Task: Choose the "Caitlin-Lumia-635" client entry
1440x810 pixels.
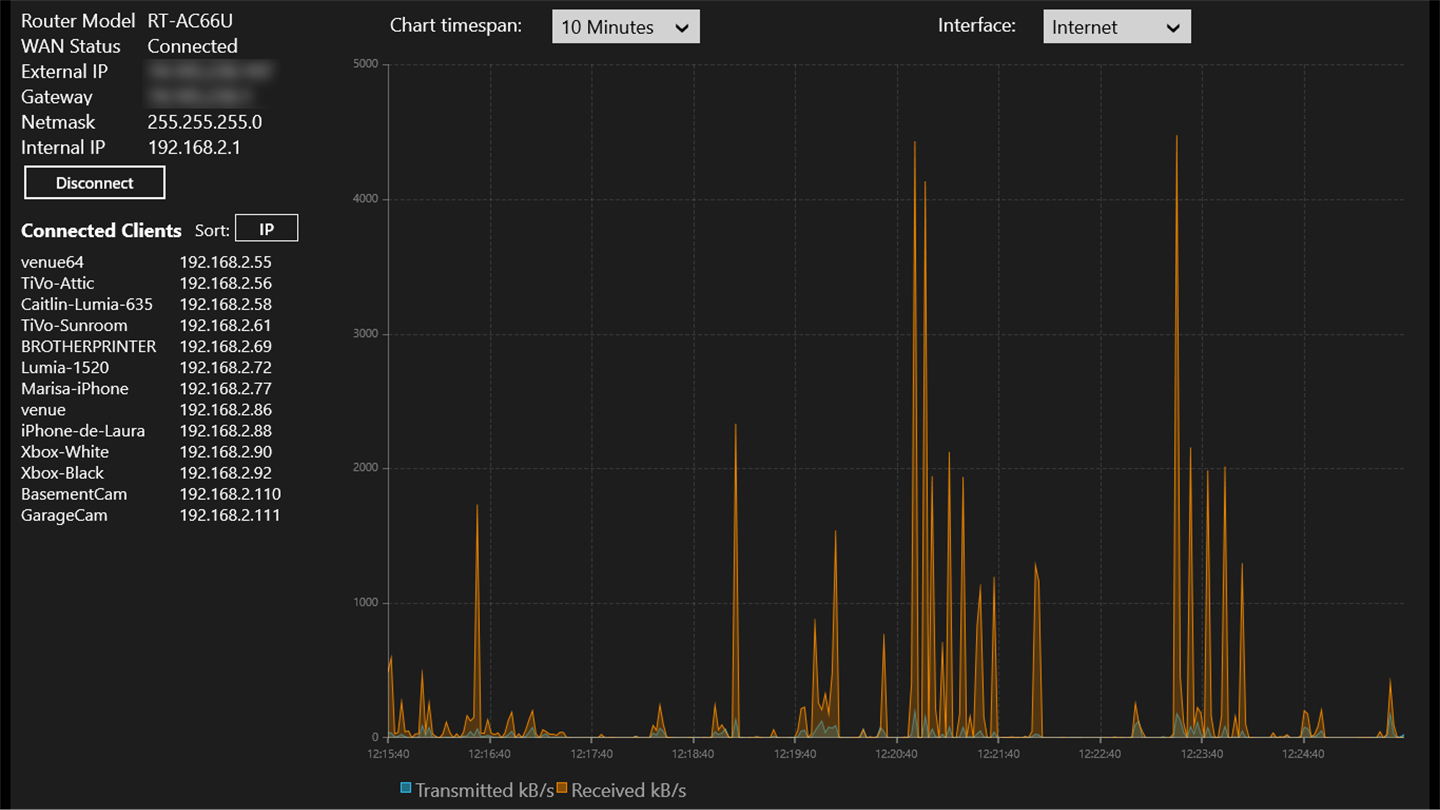Action: click(87, 304)
